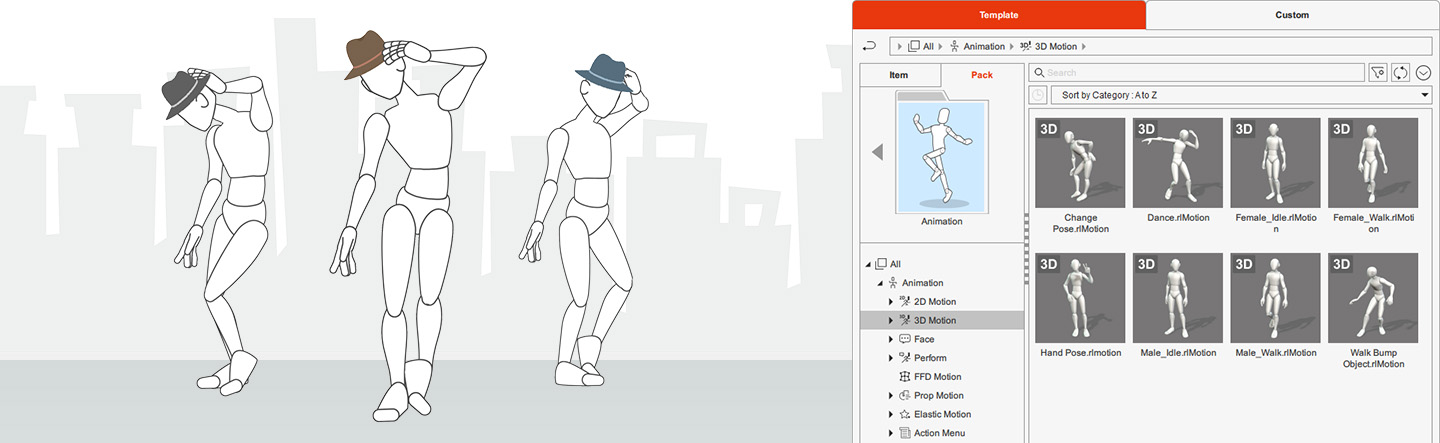Click the refresh content icon
Viewport: 1440px width, 443px height.
(x=1401, y=73)
